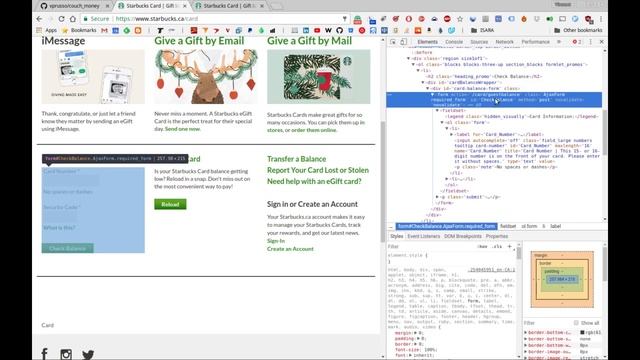
Task: Collapse the div id cardBalanceWrapper node
Action: pos(423,82)
